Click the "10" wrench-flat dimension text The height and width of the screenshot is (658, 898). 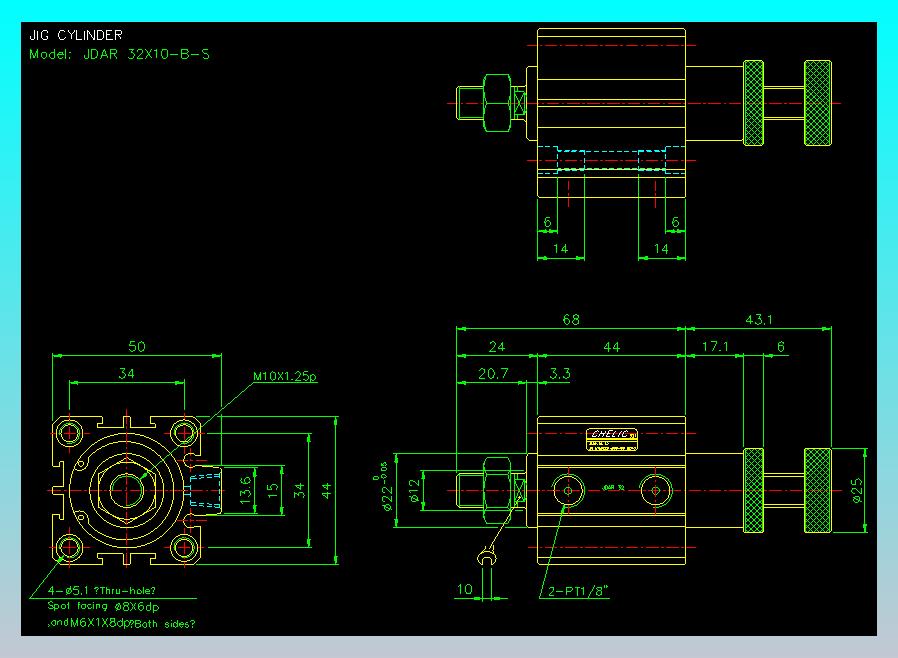pyautogui.click(x=464, y=589)
